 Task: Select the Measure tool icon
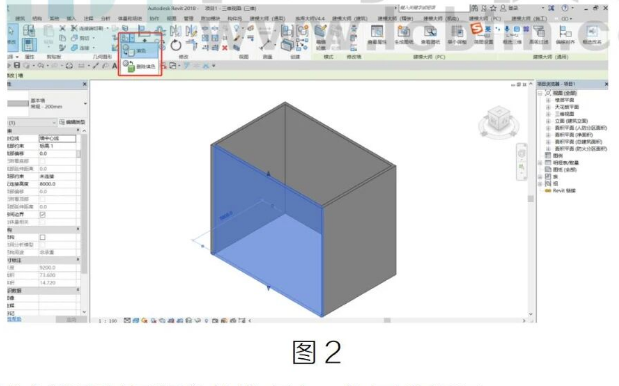pos(267,44)
